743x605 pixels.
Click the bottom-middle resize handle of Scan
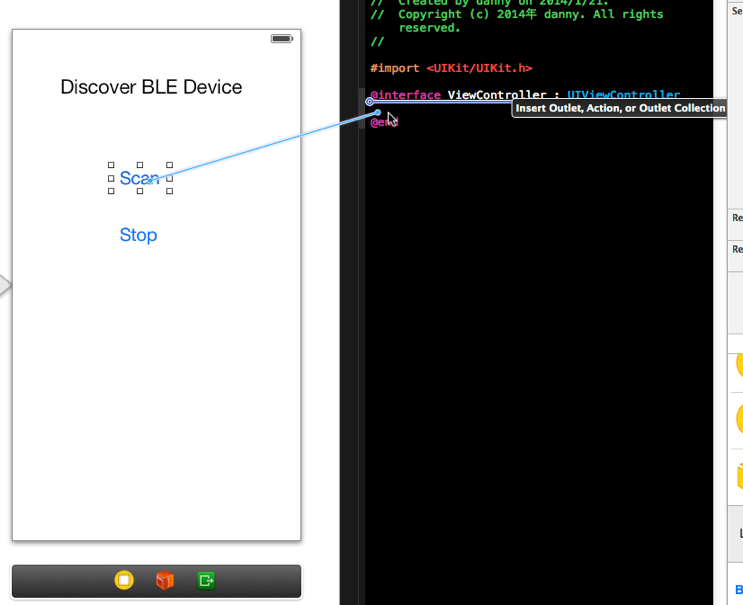coord(140,191)
